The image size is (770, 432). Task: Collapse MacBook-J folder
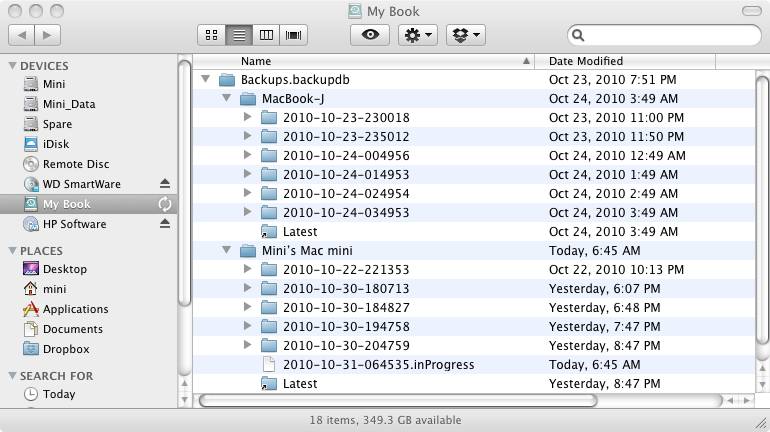[x=226, y=98]
